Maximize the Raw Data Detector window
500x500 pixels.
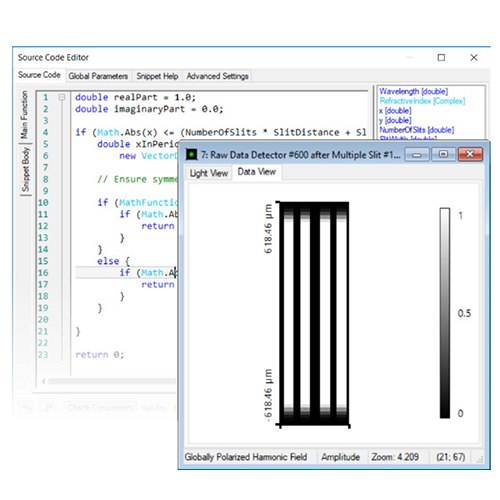coord(443,154)
